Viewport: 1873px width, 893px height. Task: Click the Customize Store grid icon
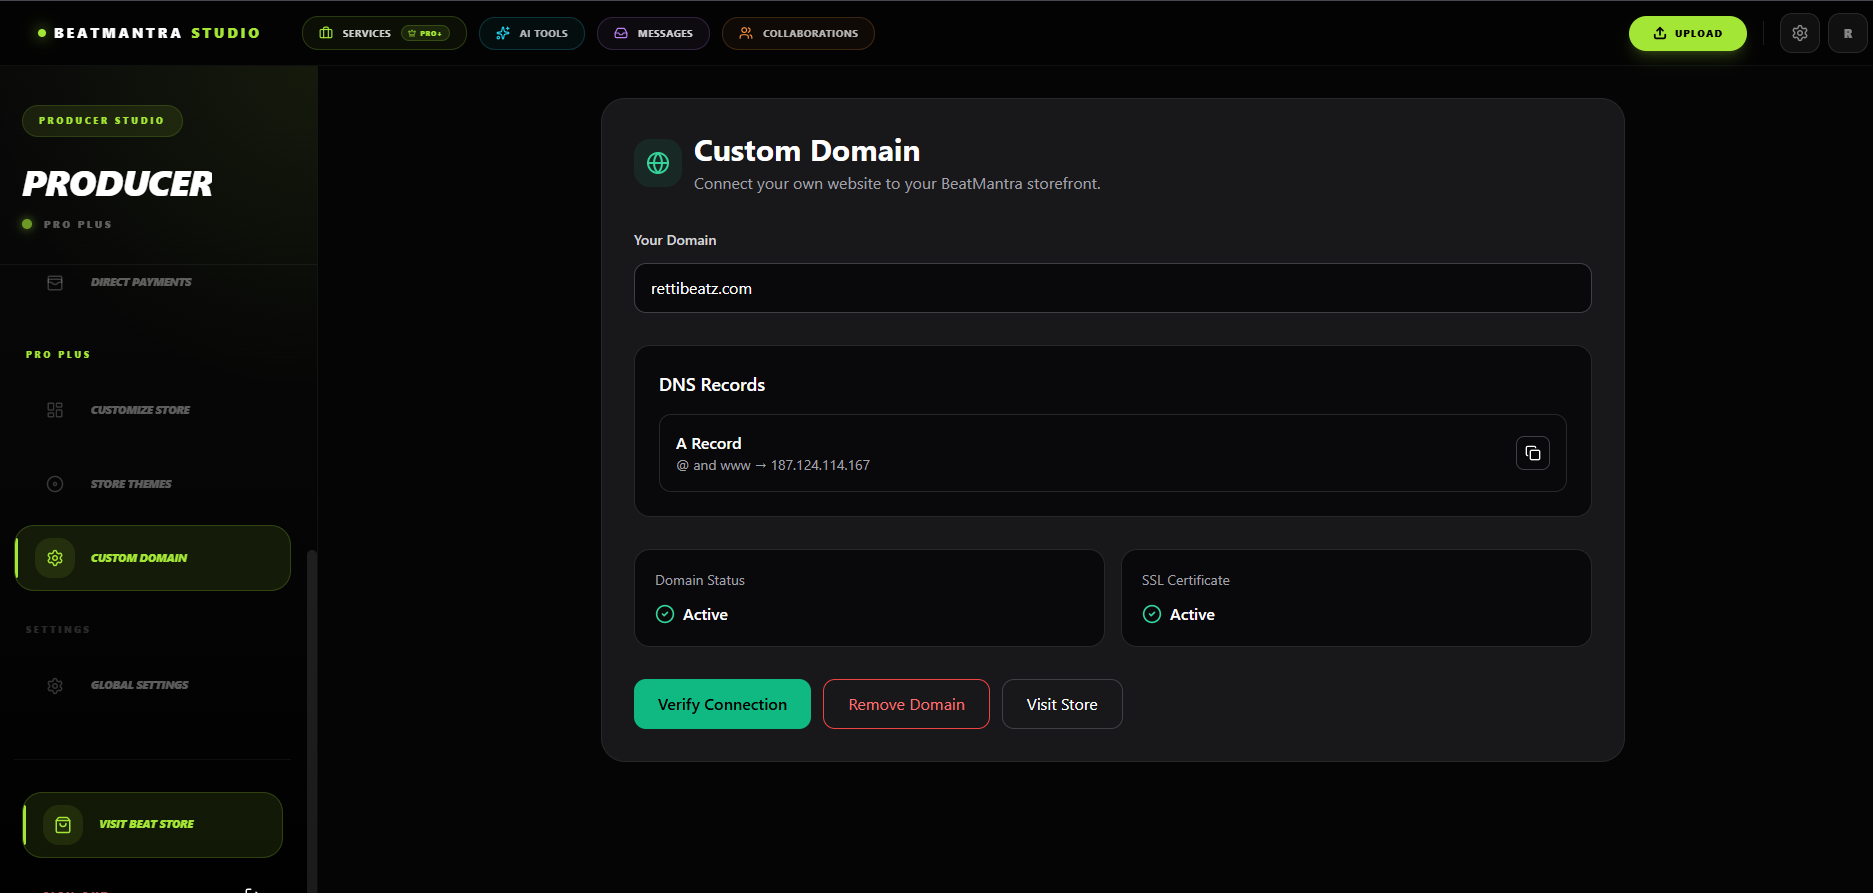click(x=55, y=410)
